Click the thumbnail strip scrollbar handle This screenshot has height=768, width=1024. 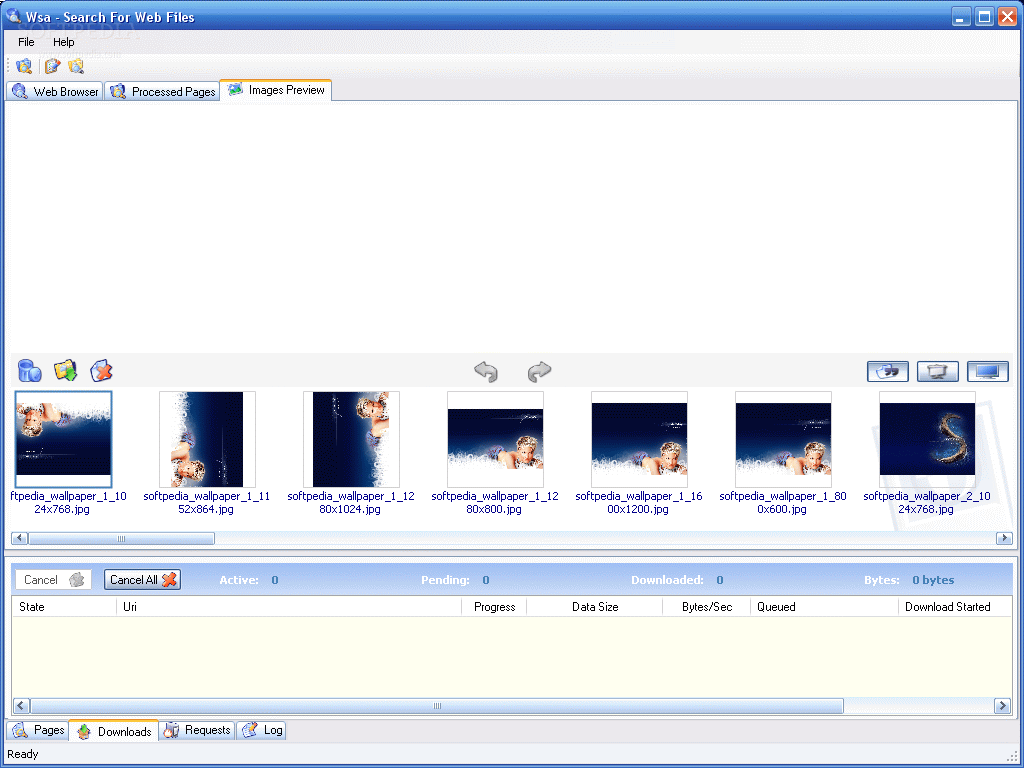(x=121, y=538)
